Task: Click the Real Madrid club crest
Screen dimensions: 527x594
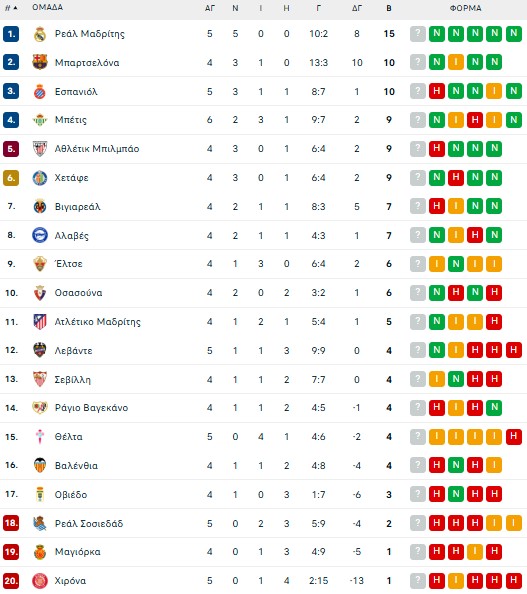Action: point(40,34)
